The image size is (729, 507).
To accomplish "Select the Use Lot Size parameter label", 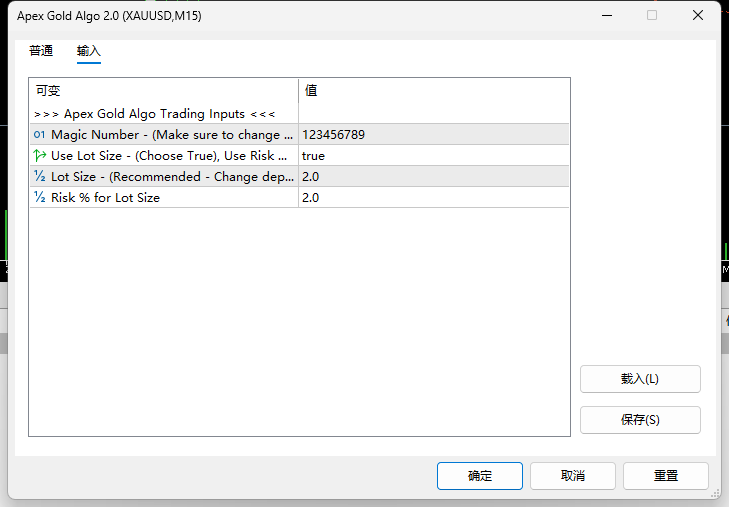I will [169, 156].
